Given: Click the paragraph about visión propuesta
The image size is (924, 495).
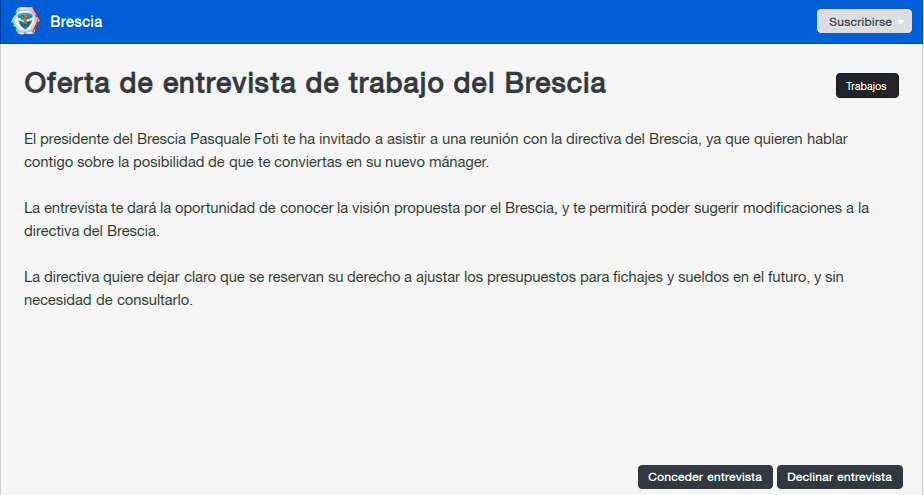Looking at the screenshot, I should [x=446, y=219].
